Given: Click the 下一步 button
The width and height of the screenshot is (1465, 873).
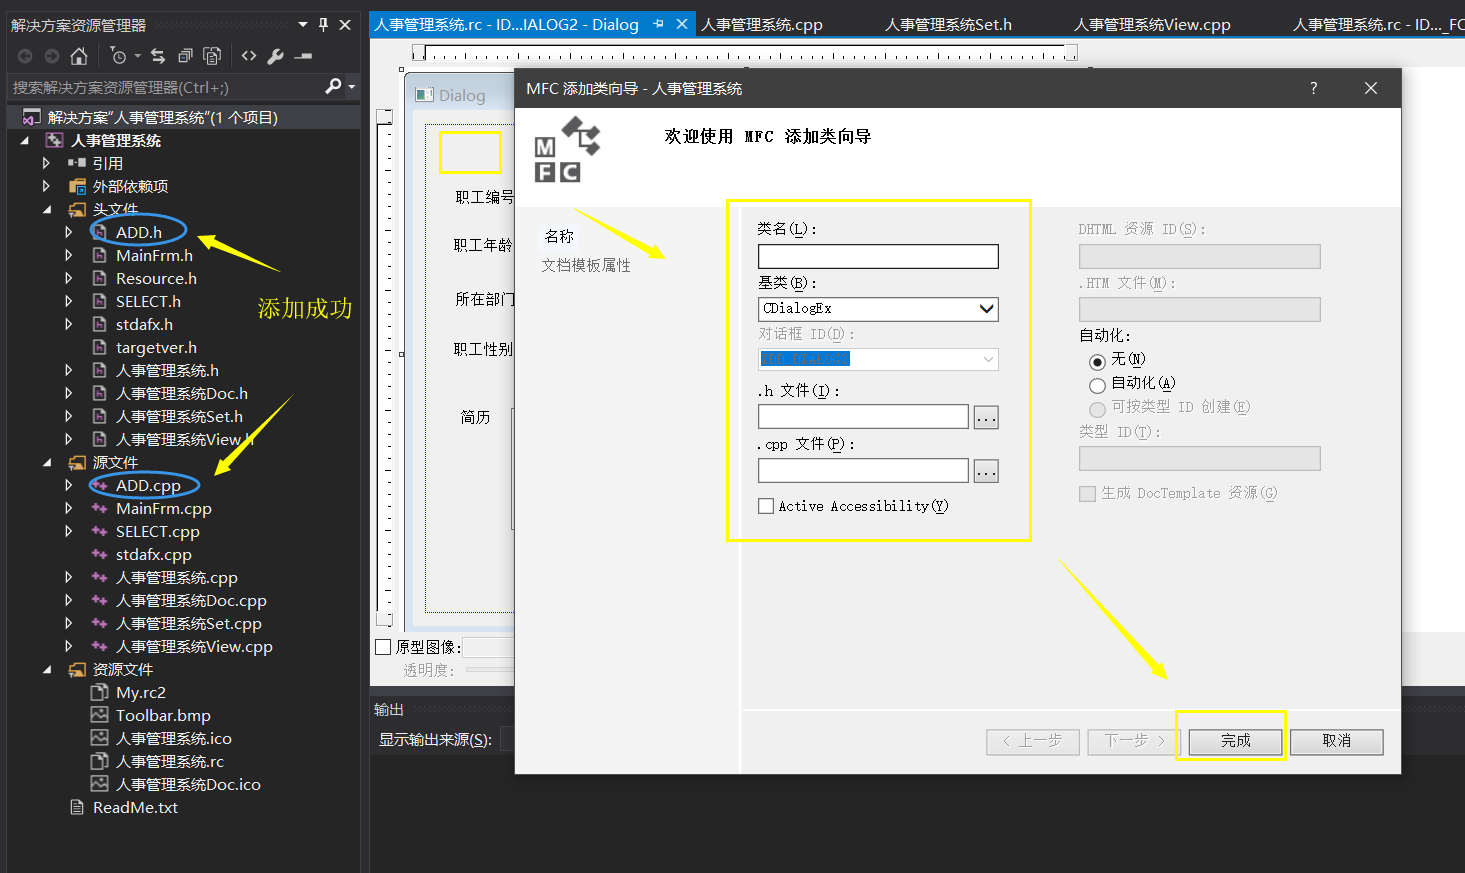Looking at the screenshot, I should (x=1134, y=741).
